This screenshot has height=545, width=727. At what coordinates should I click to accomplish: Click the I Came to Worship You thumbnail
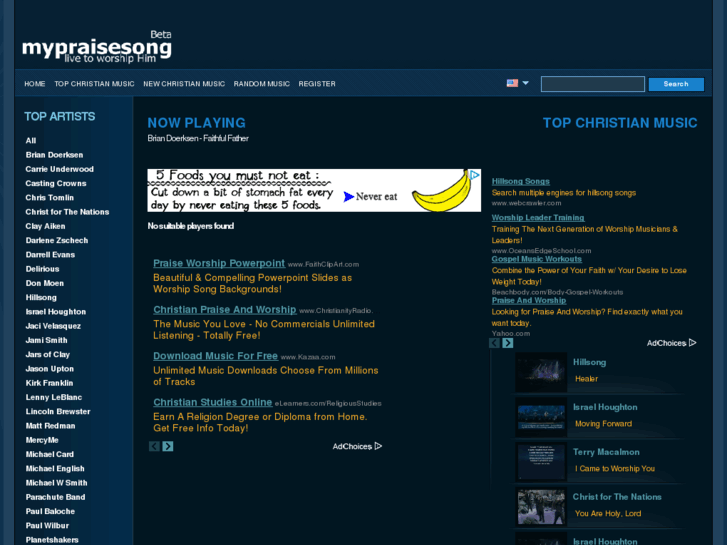click(x=541, y=462)
